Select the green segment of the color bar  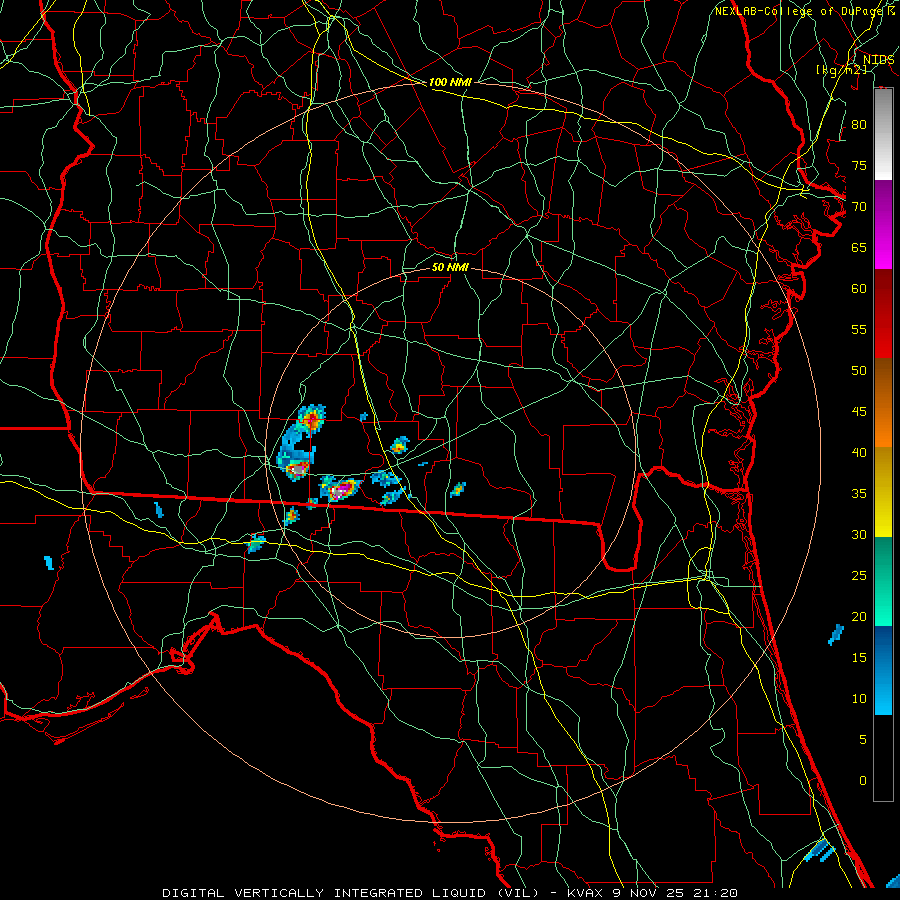pos(883,581)
